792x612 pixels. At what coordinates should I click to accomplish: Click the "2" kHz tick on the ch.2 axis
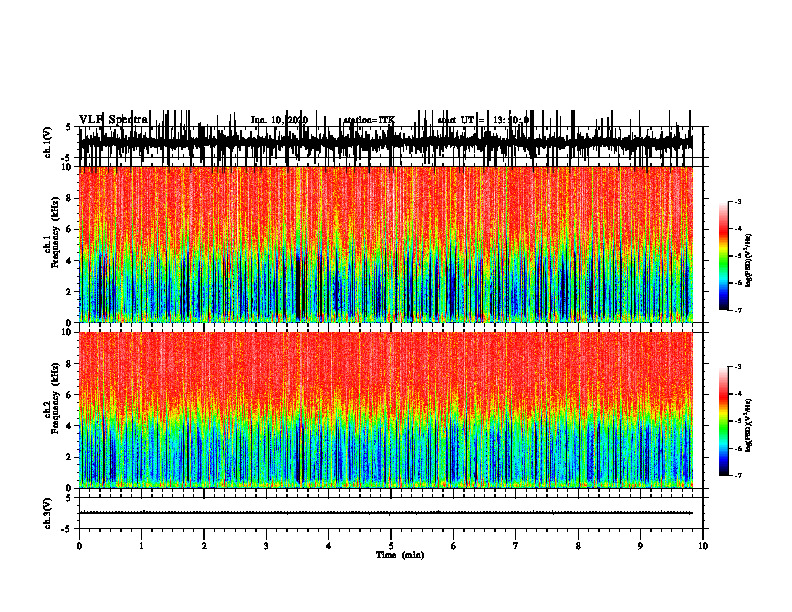(x=69, y=457)
